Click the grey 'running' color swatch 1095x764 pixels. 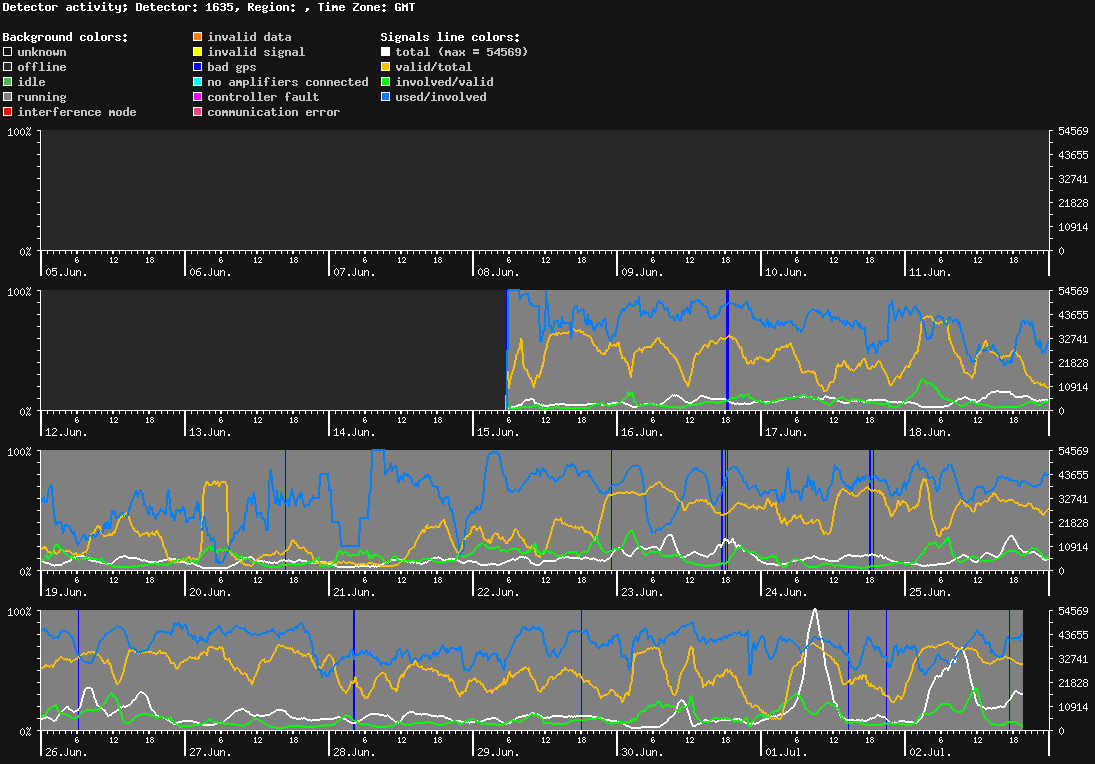pos(8,97)
